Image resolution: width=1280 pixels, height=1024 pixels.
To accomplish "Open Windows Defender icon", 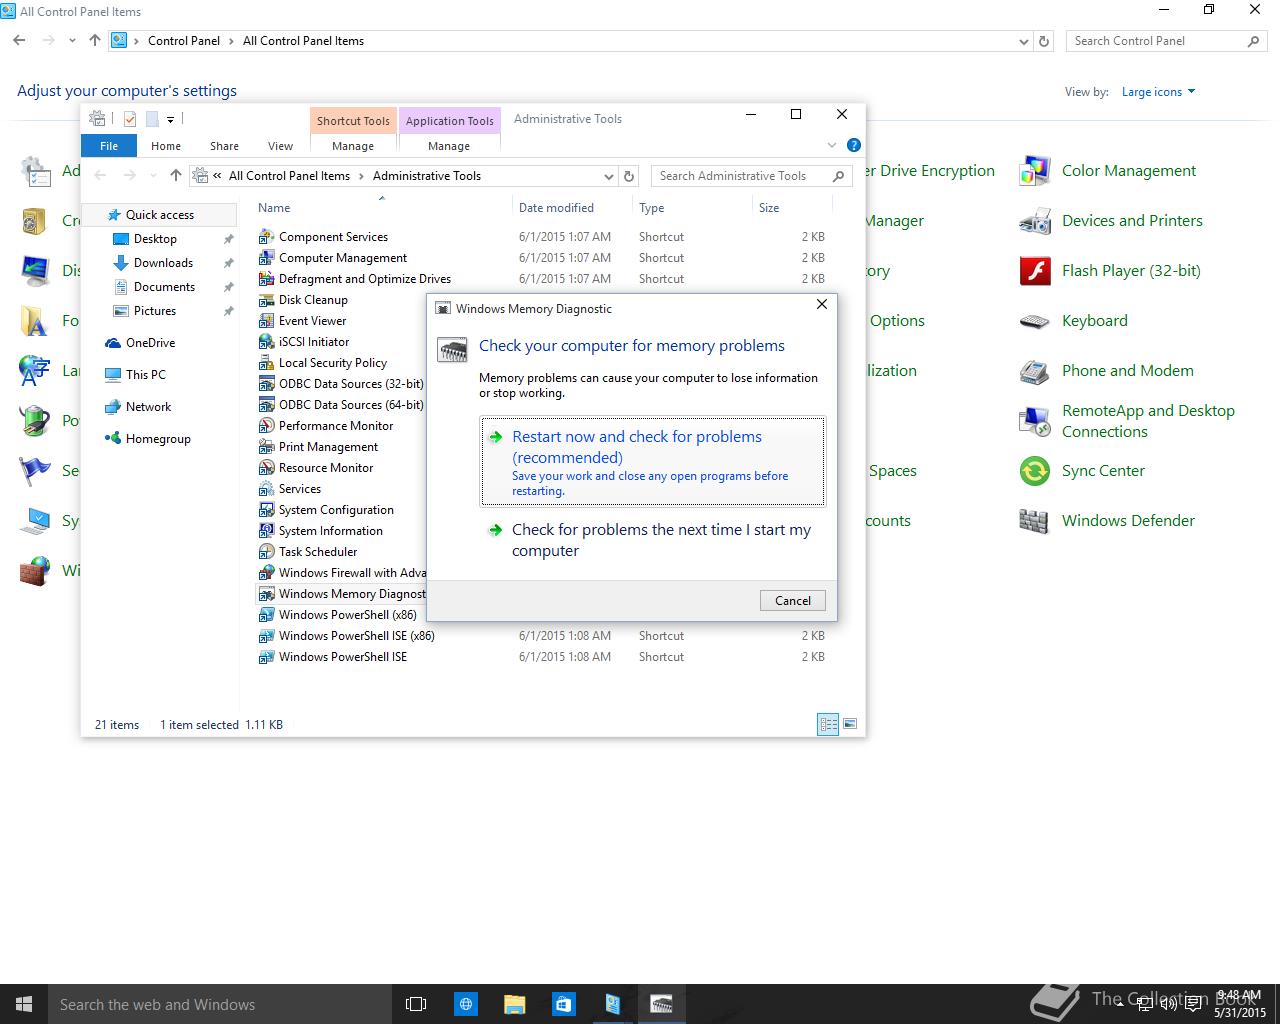I will point(1034,521).
